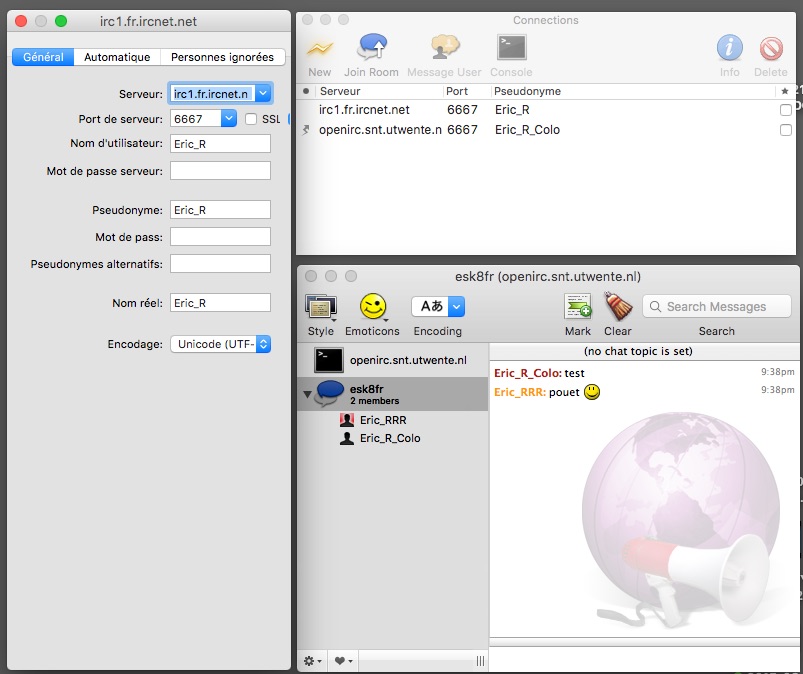Open the Style toolbar icon
This screenshot has height=674, width=803.
(321, 307)
